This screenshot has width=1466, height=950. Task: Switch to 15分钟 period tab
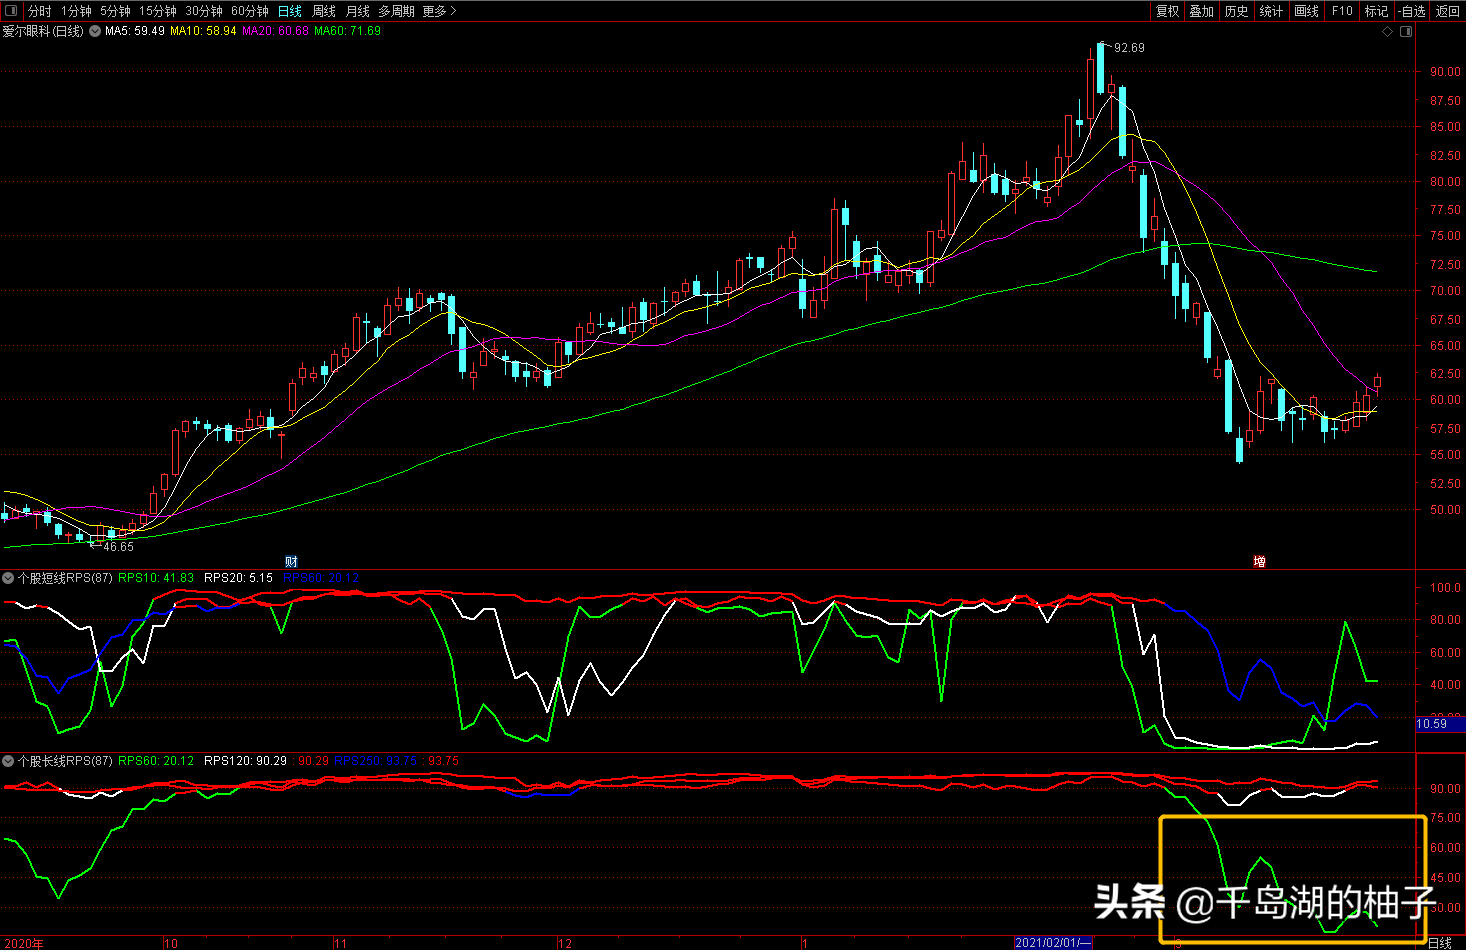tap(158, 11)
